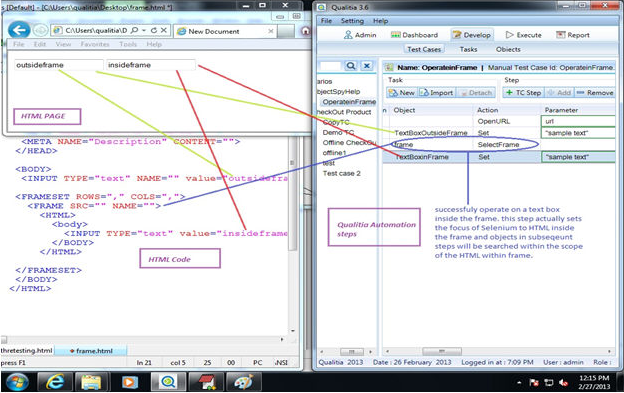Click Import task button
The image size is (624, 393).
click(437, 93)
